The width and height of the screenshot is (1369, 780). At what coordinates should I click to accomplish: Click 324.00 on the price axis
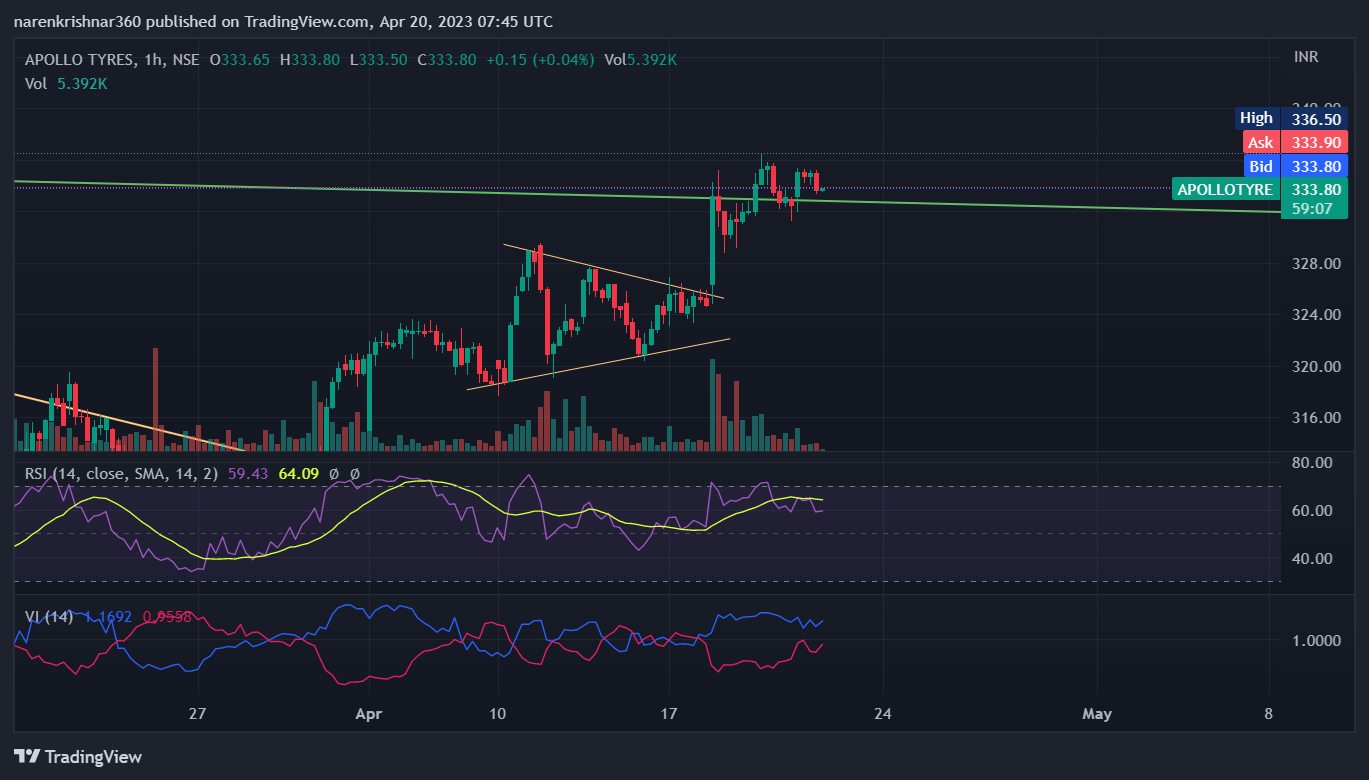1317,315
